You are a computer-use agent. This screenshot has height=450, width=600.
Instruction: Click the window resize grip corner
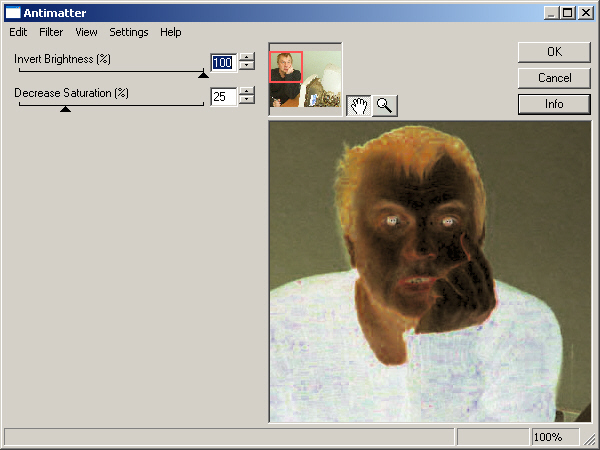coord(589,439)
